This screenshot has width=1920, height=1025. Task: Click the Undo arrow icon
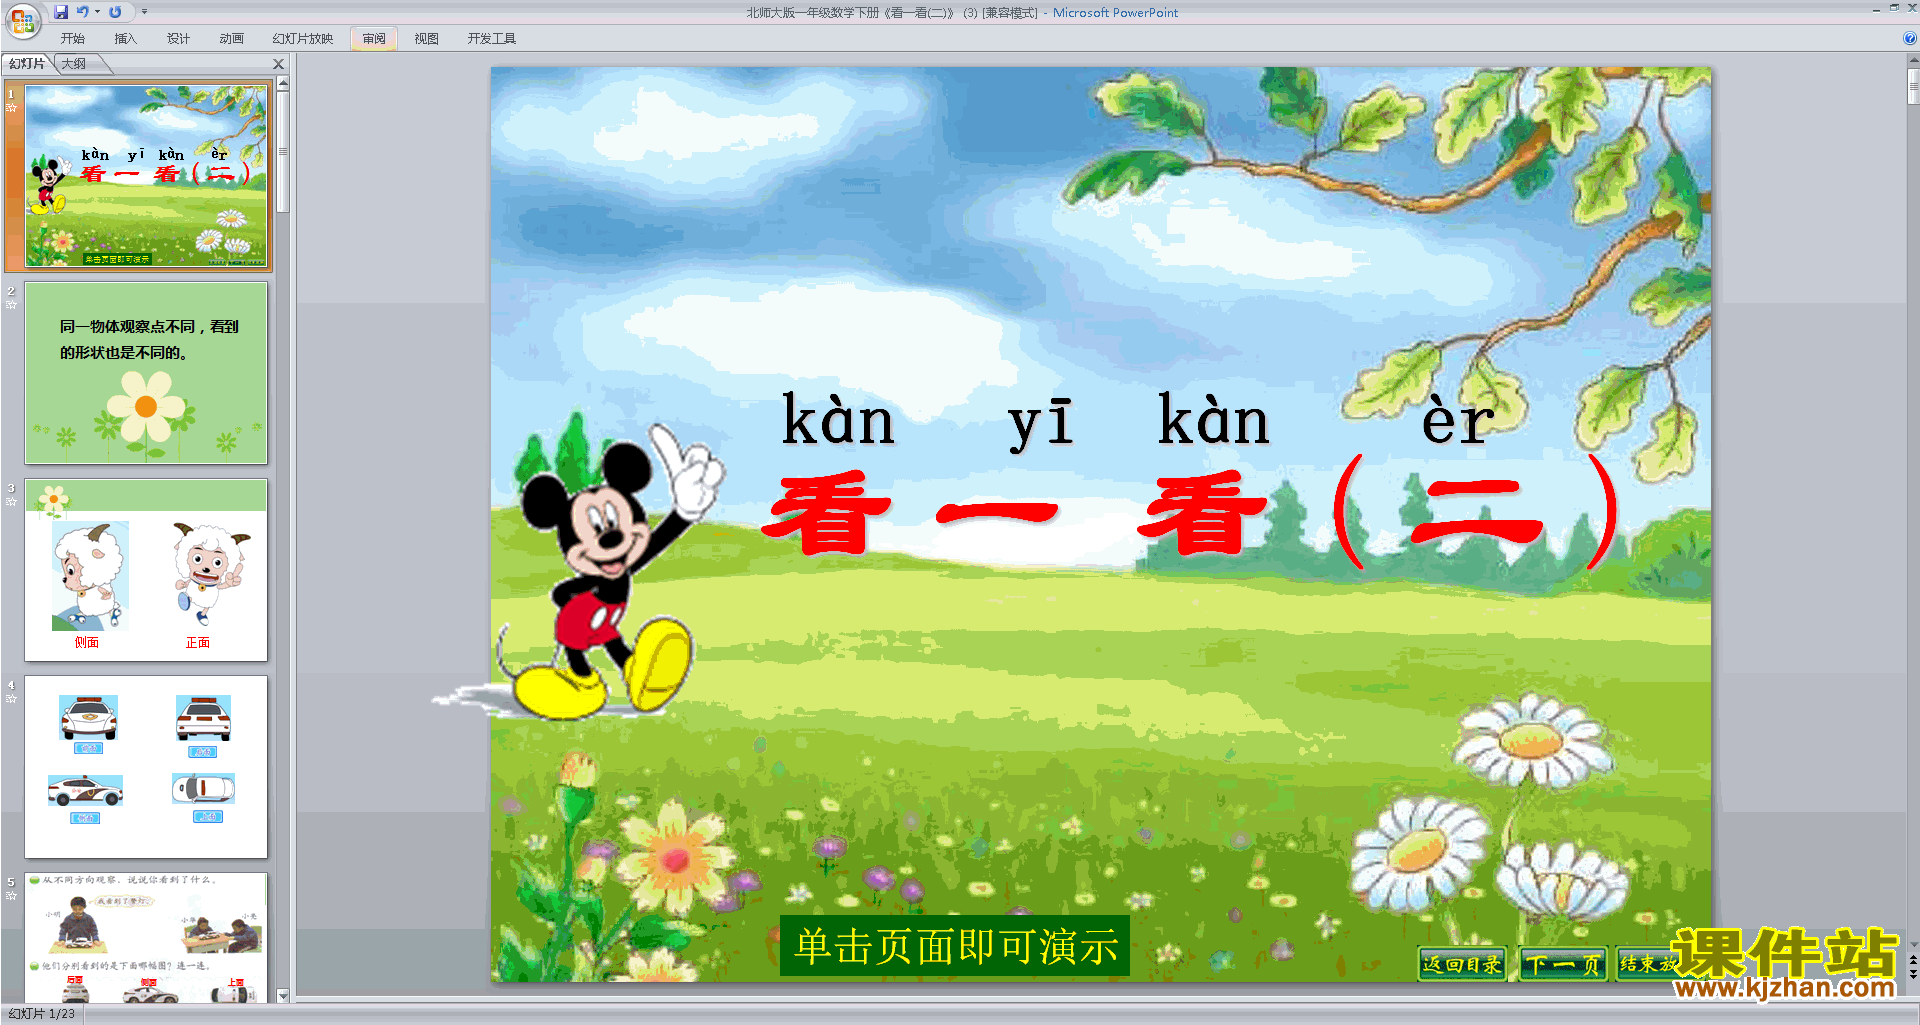click(x=83, y=12)
